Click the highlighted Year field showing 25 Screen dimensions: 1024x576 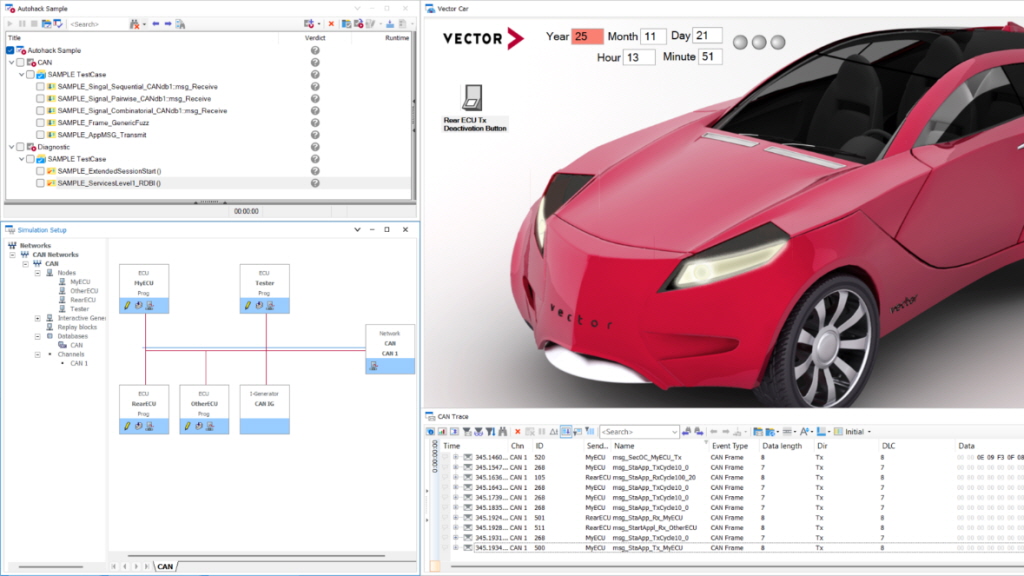(587, 37)
